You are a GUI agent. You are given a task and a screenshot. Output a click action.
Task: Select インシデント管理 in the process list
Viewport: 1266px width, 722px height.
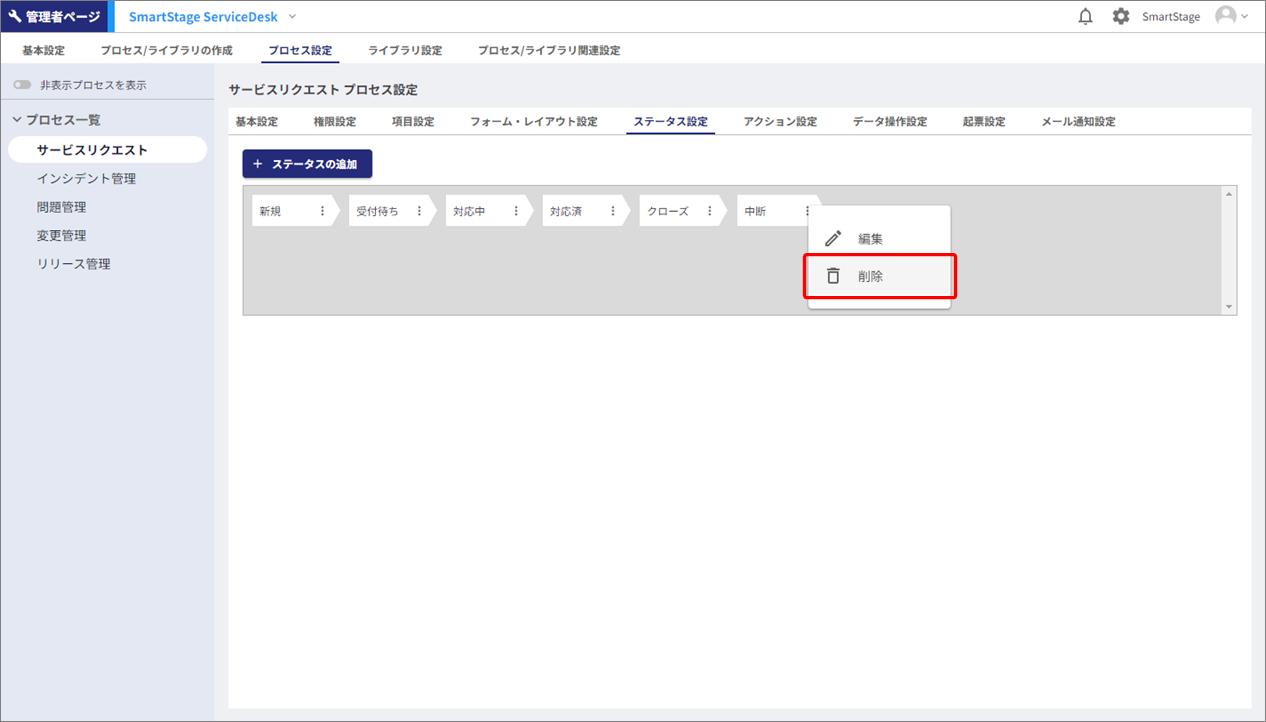tap(86, 179)
